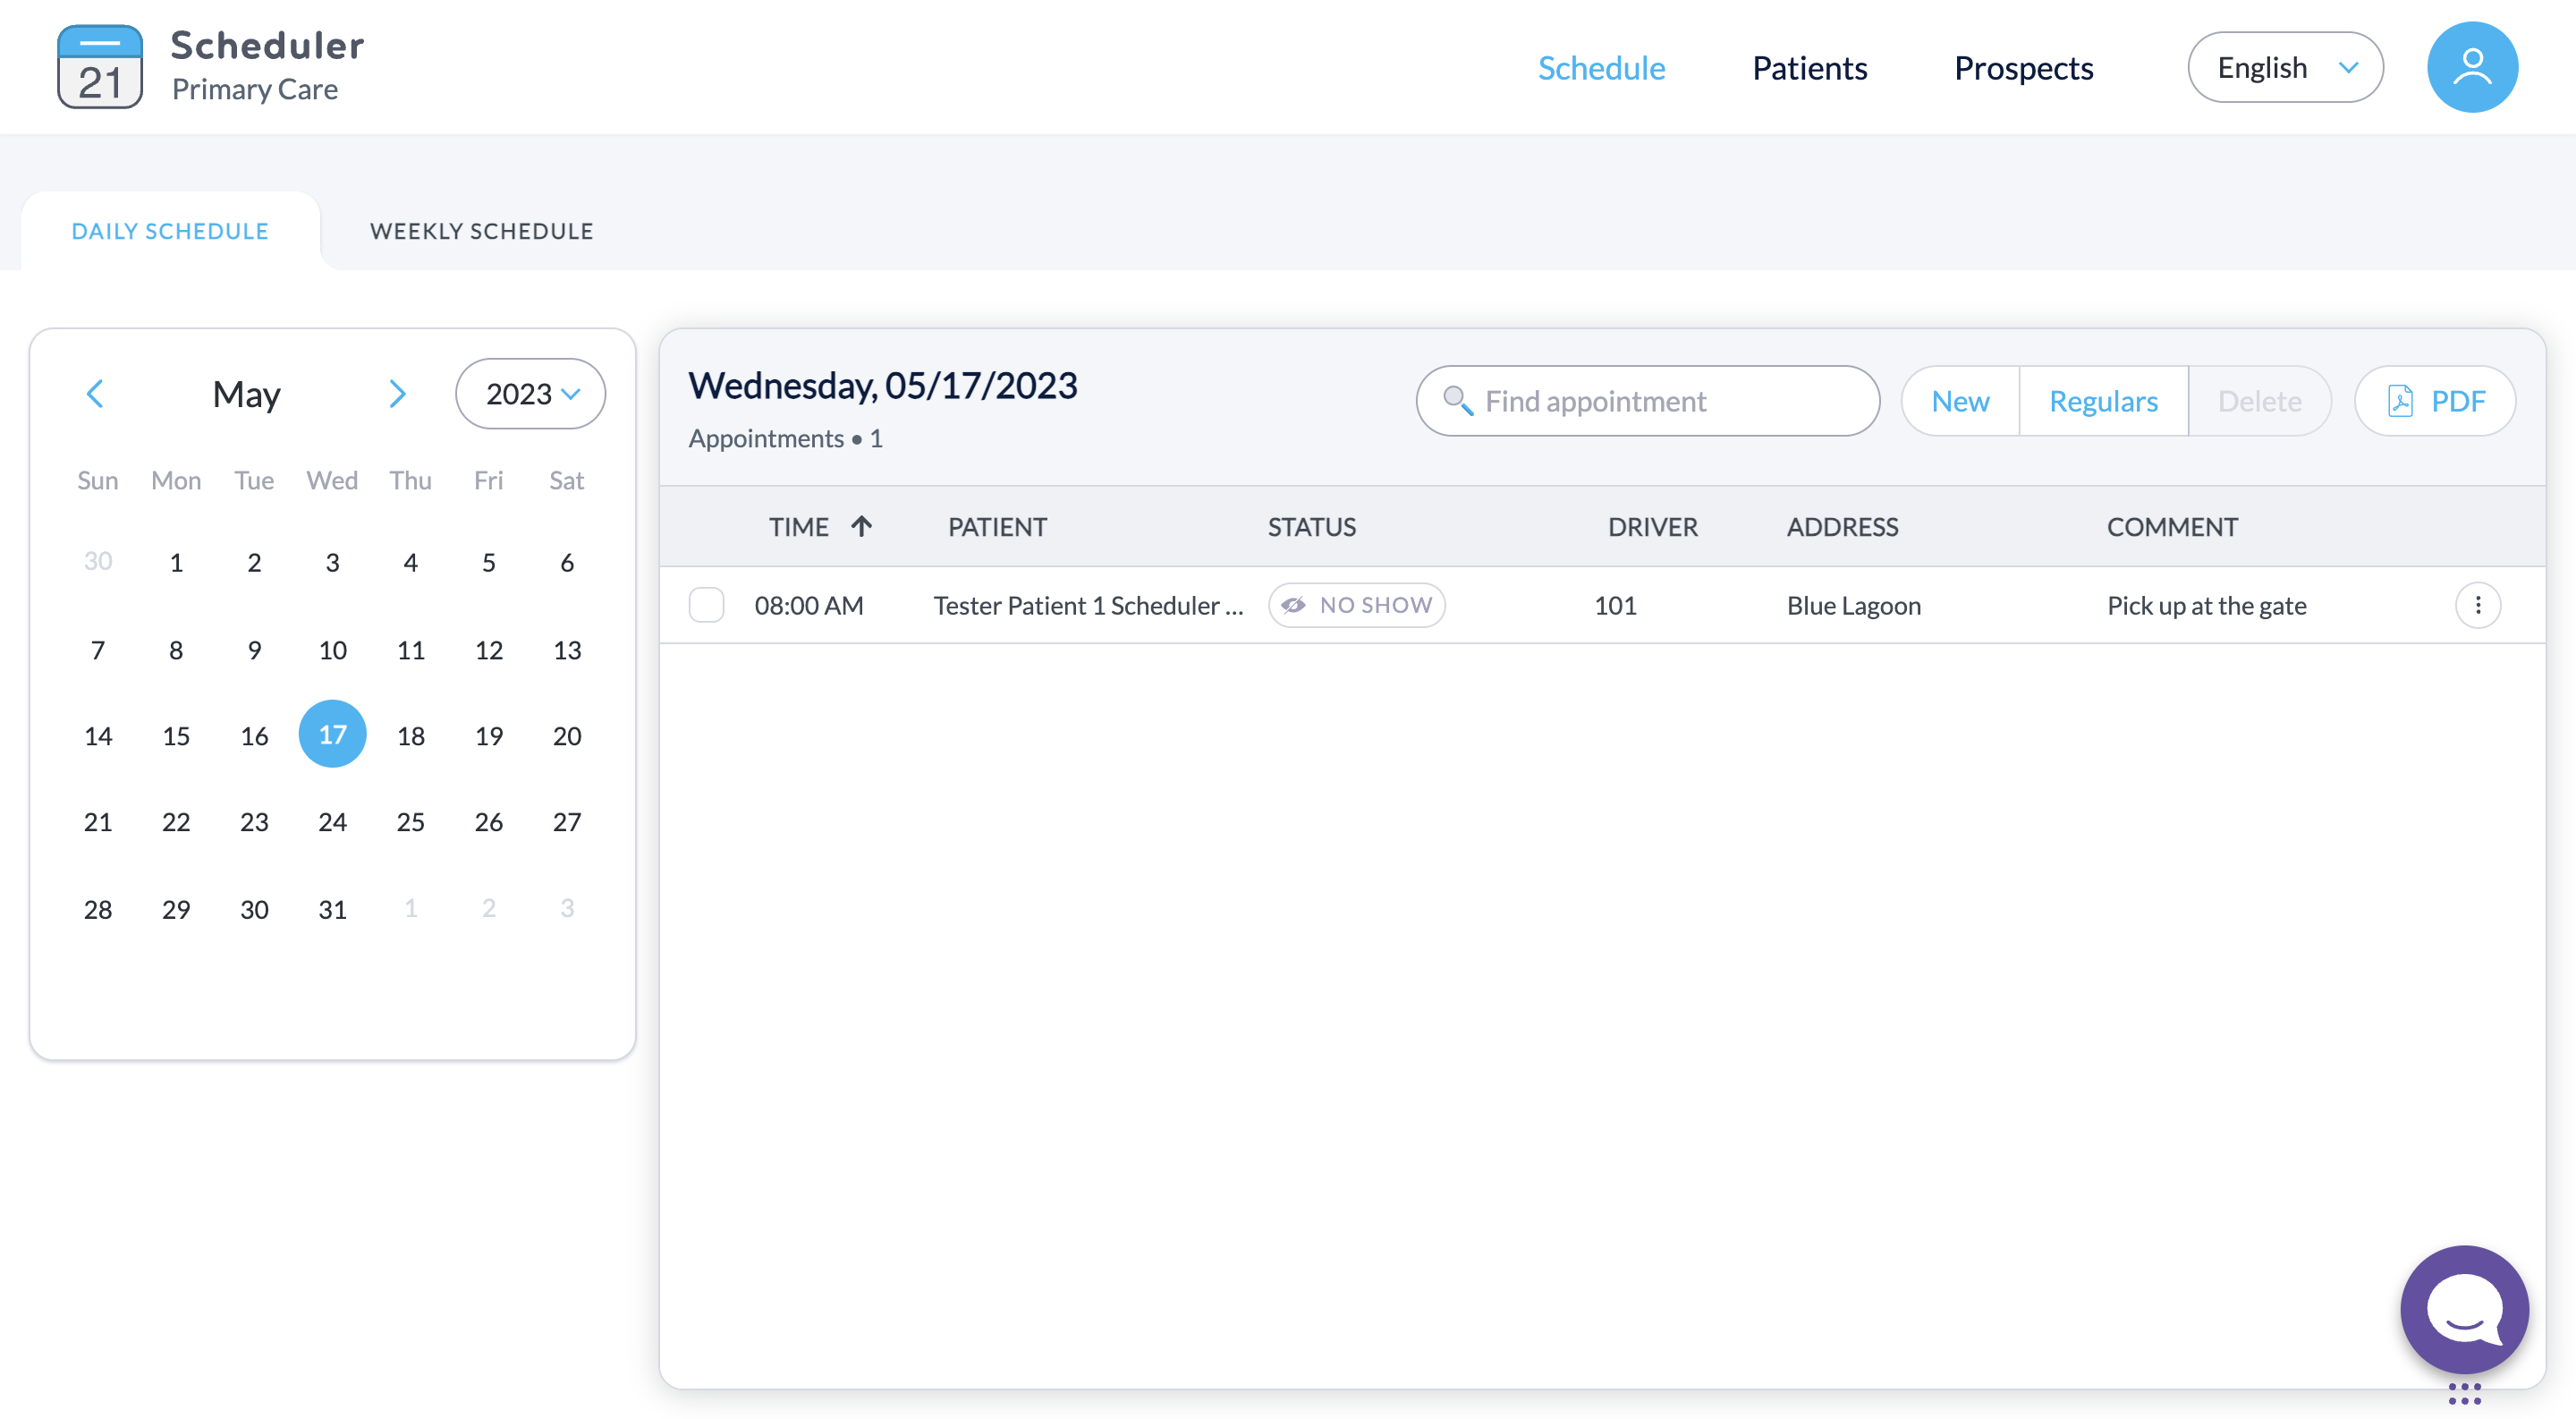The height and width of the screenshot is (1419, 2576).
Task: Switch to the Weekly Schedule tab
Action: 481,231
